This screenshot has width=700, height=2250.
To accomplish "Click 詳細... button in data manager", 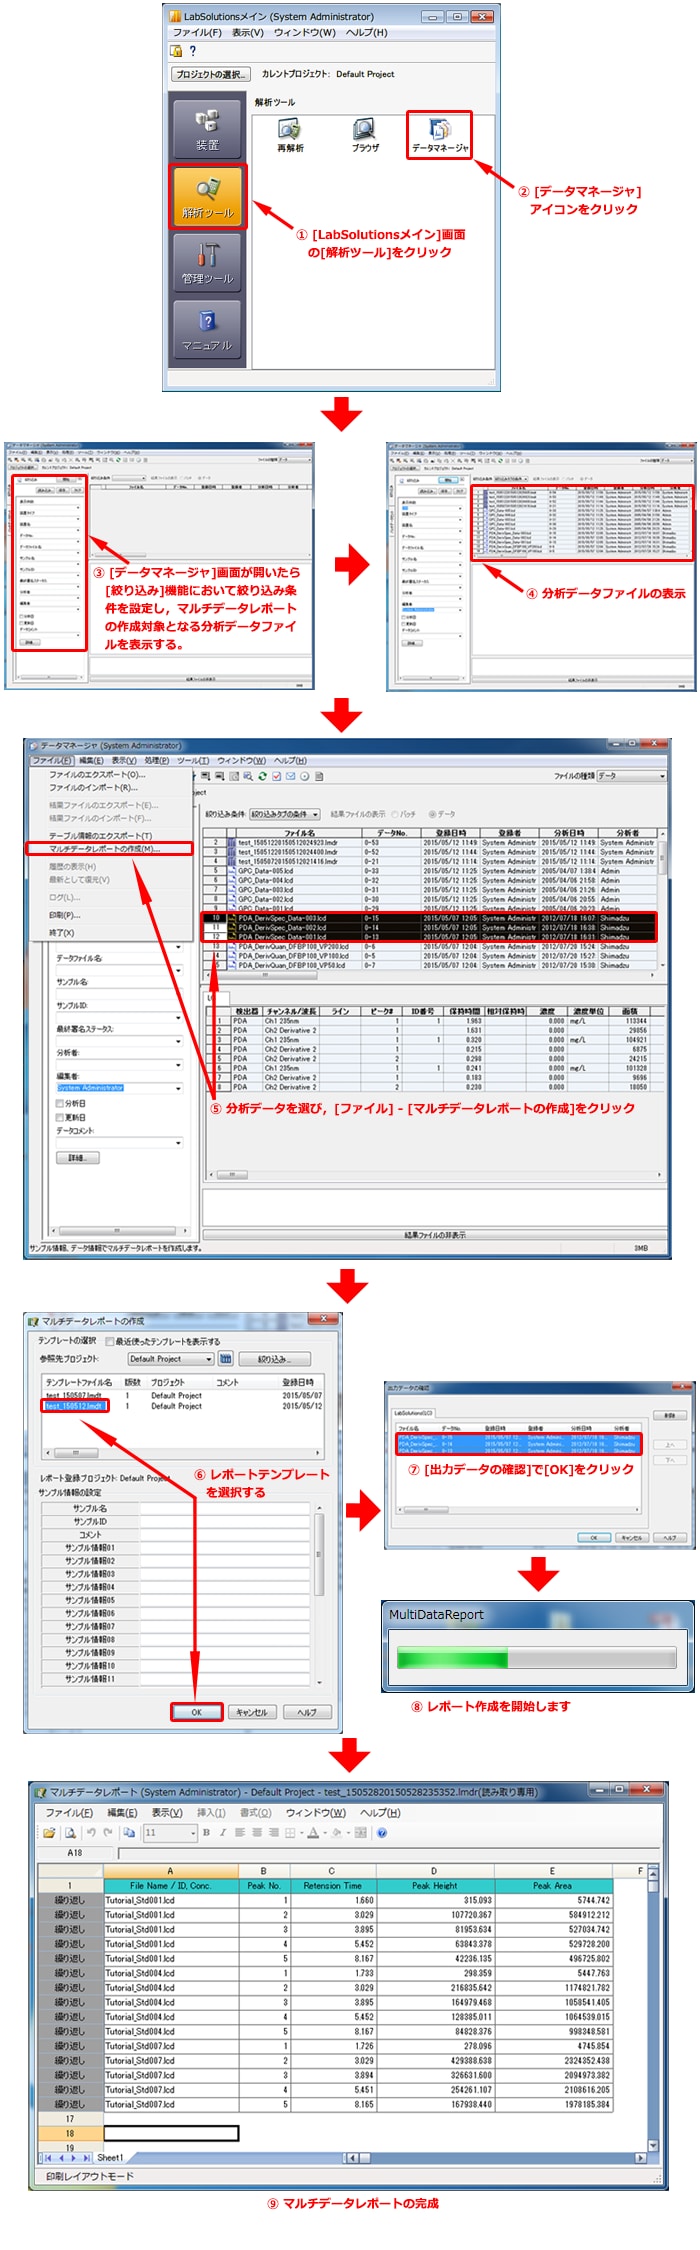I will click(x=77, y=1158).
